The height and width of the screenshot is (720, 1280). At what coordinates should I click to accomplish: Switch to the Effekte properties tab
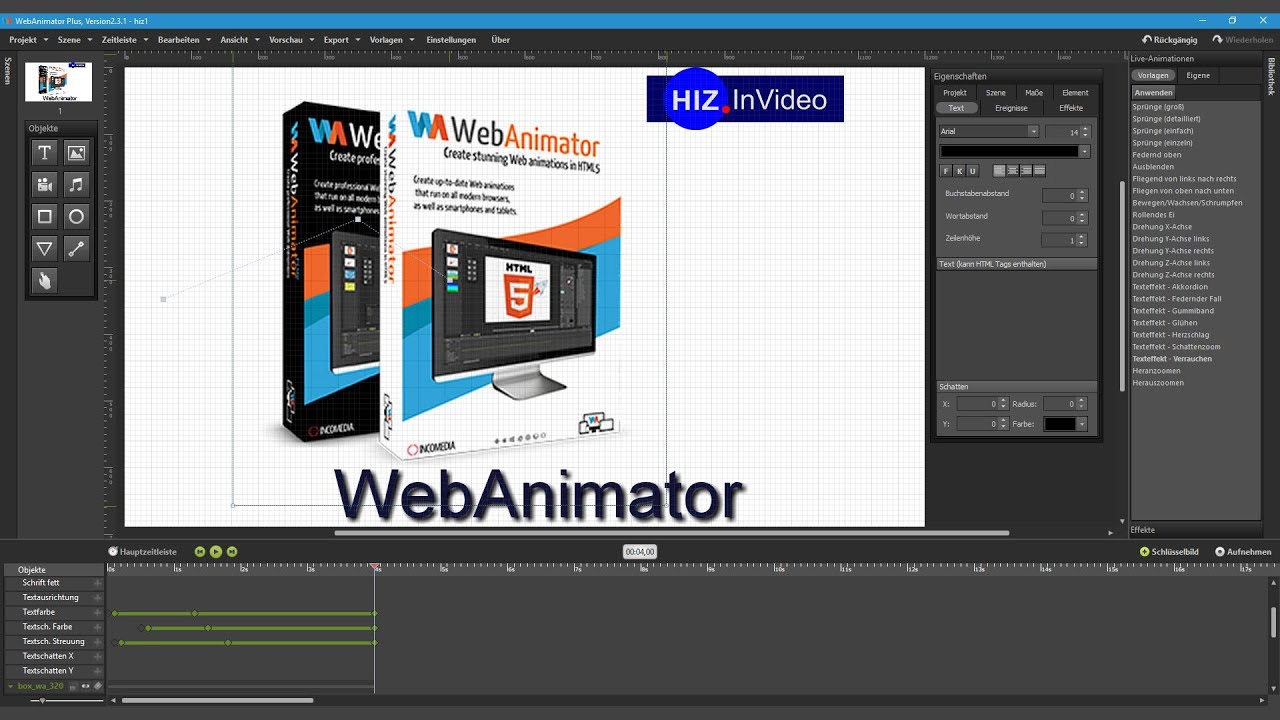pyautogui.click(x=1071, y=108)
